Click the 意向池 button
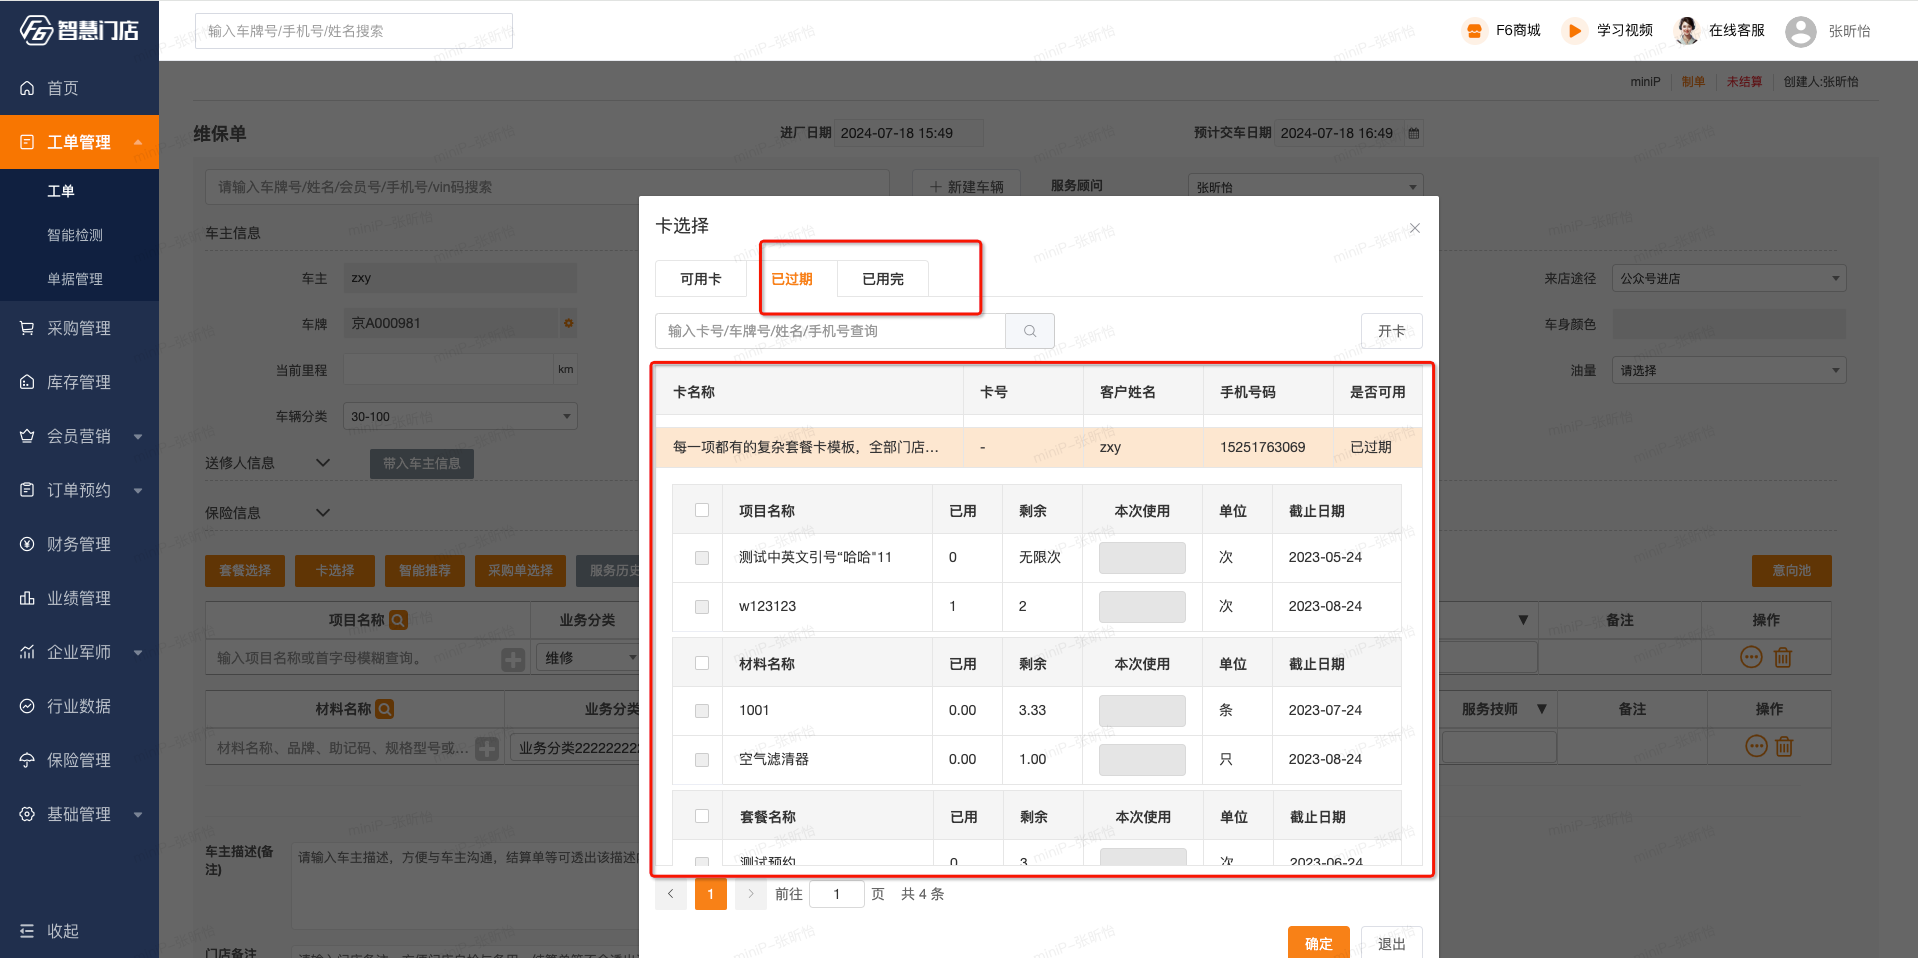Screen dimensions: 1918x958 click(1792, 570)
